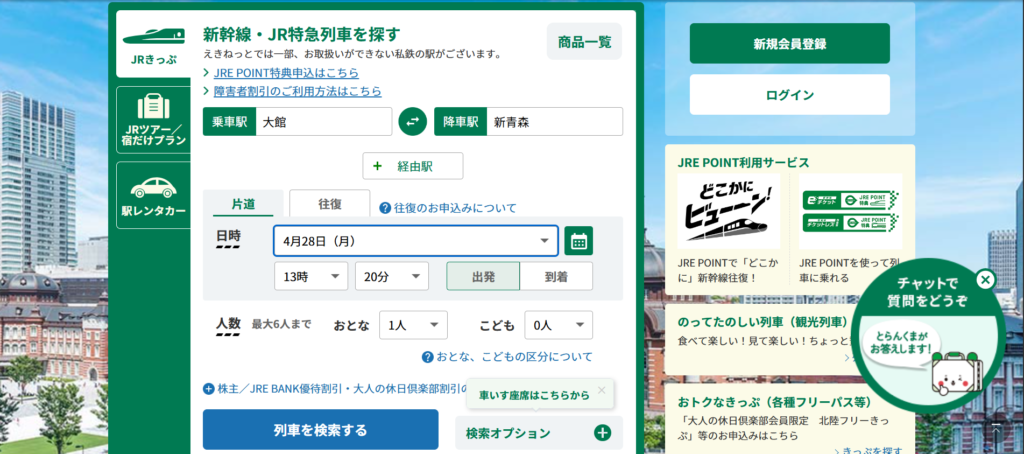This screenshot has height=454, width=1024.
Task: Open the calendar date picker icon
Action: coord(578,241)
